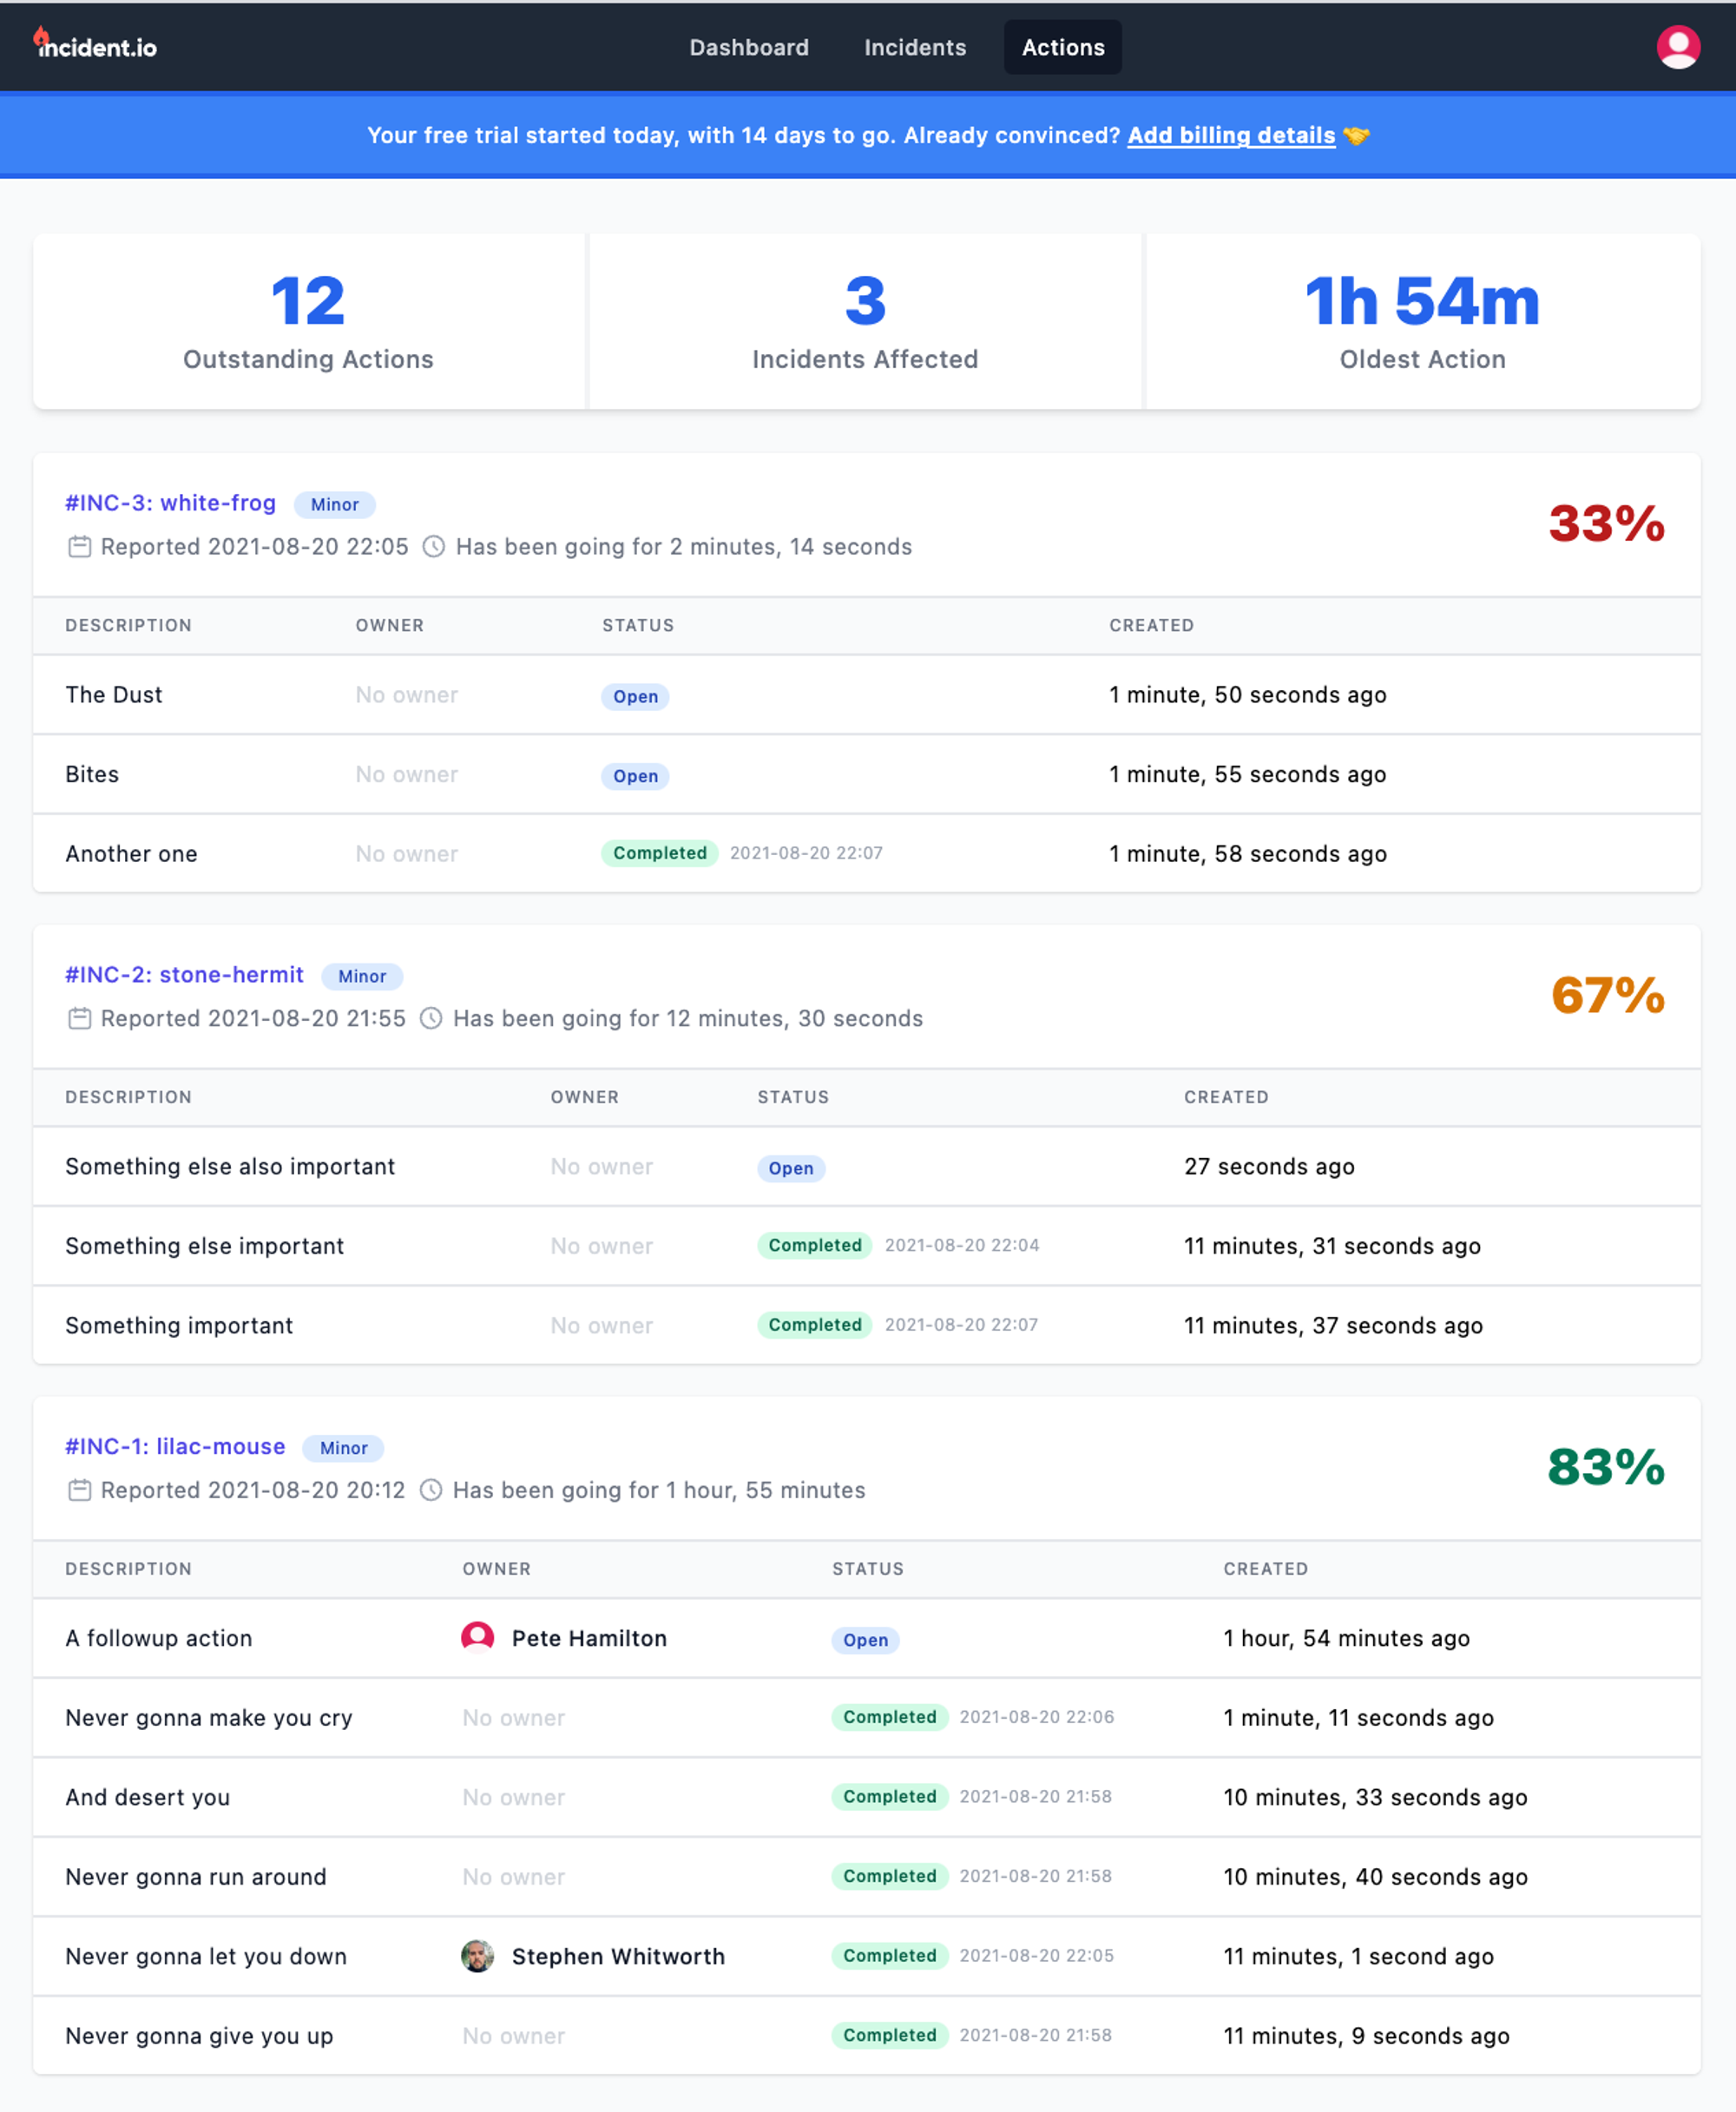Open the Incidents tab
Viewport: 1736px width, 2112px height.
click(914, 47)
